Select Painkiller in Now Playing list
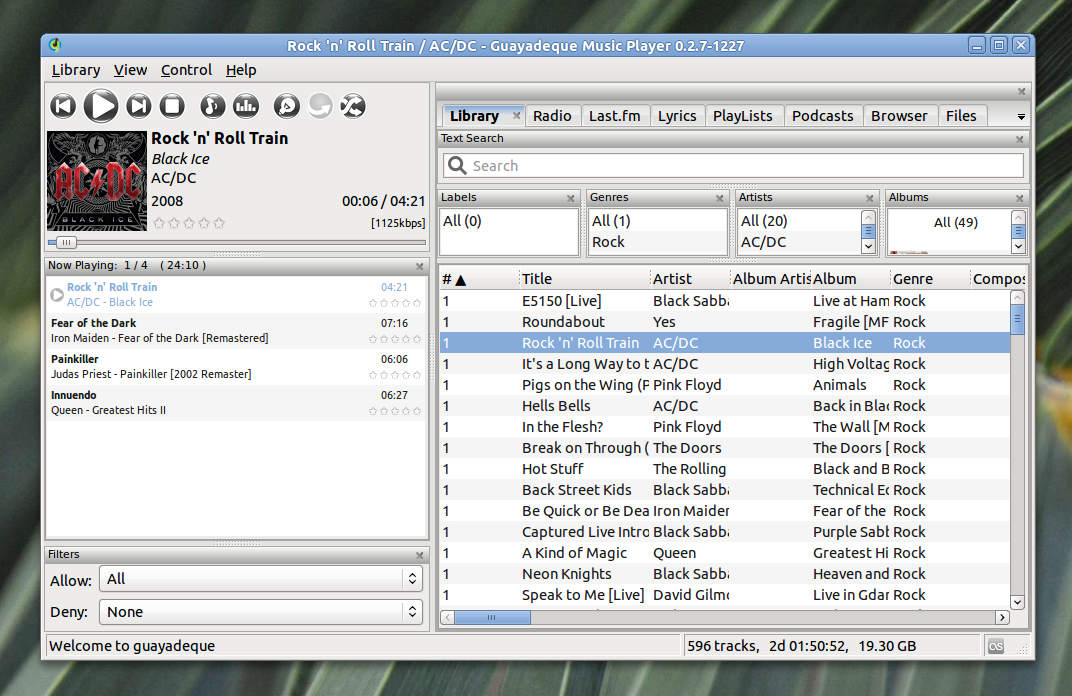1072x696 pixels. pyautogui.click(x=236, y=366)
